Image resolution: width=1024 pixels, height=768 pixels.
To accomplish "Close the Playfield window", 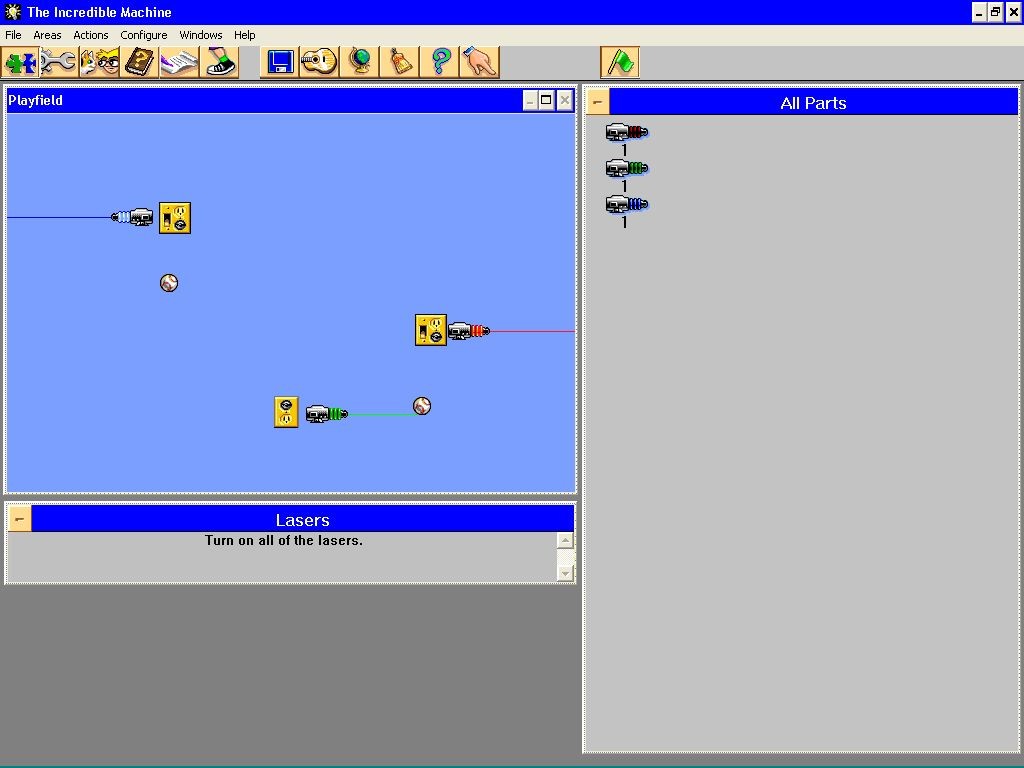I will (x=564, y=100).
